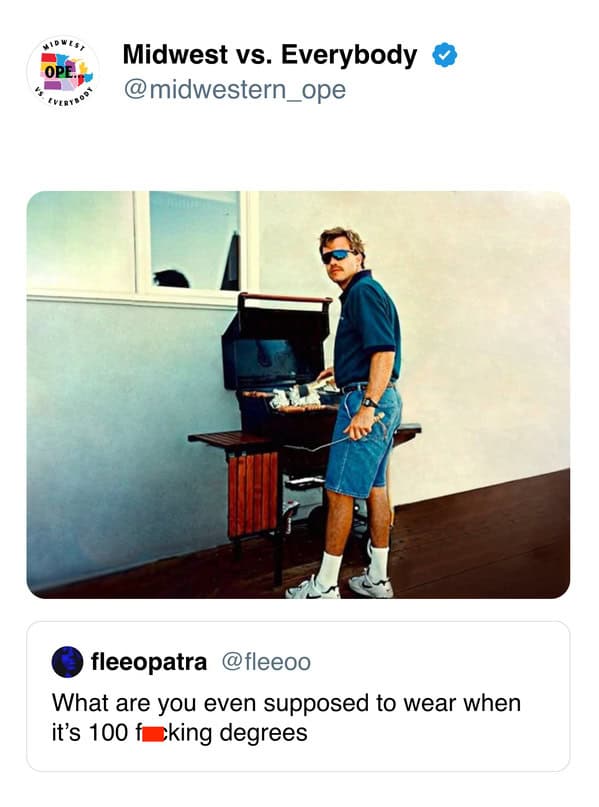Visit the @midwestern_ope handle

pos(234,90)
